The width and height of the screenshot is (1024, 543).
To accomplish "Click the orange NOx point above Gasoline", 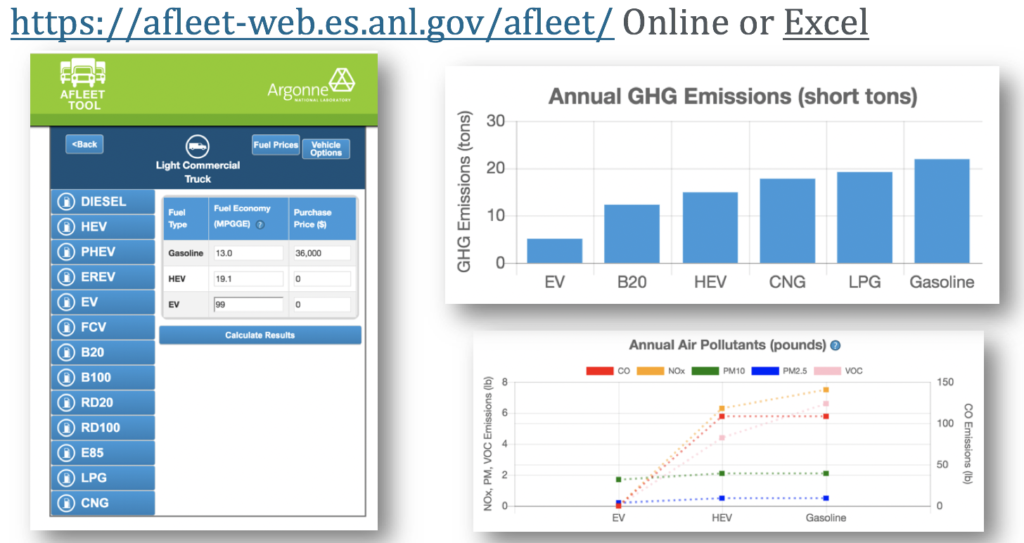I will (826, 389).
